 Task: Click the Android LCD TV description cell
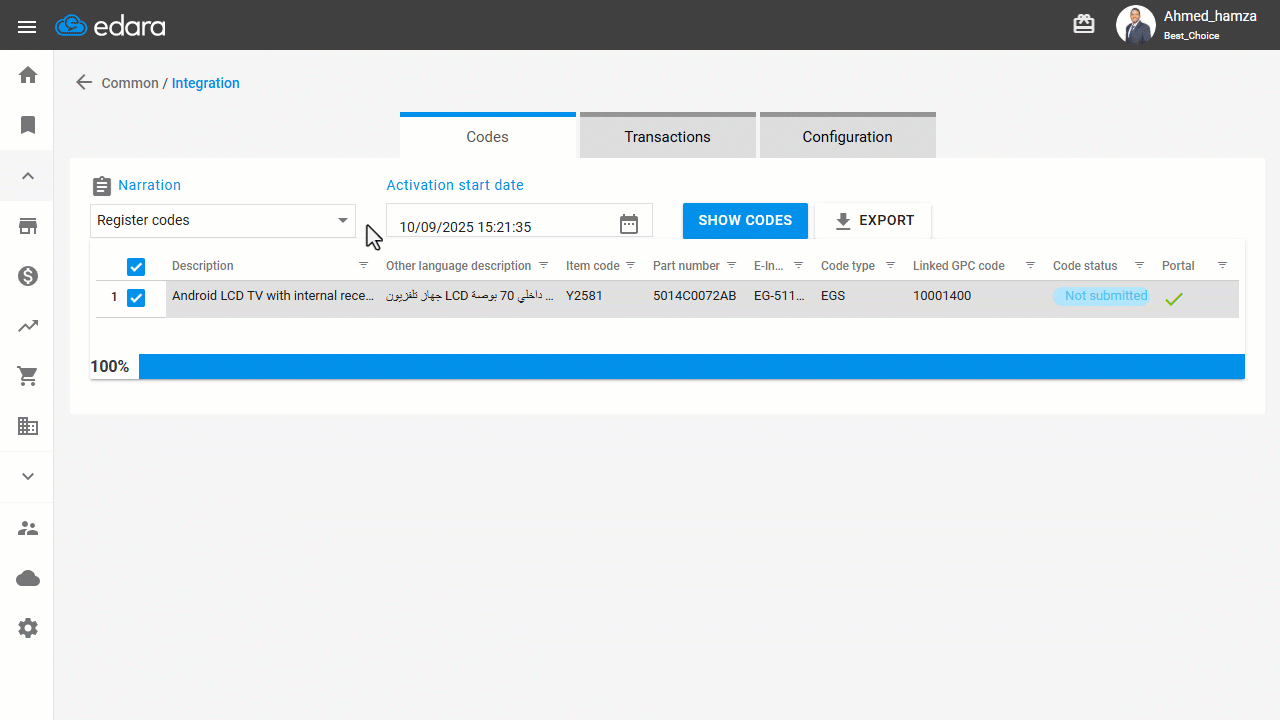click(x=273, y=296)
